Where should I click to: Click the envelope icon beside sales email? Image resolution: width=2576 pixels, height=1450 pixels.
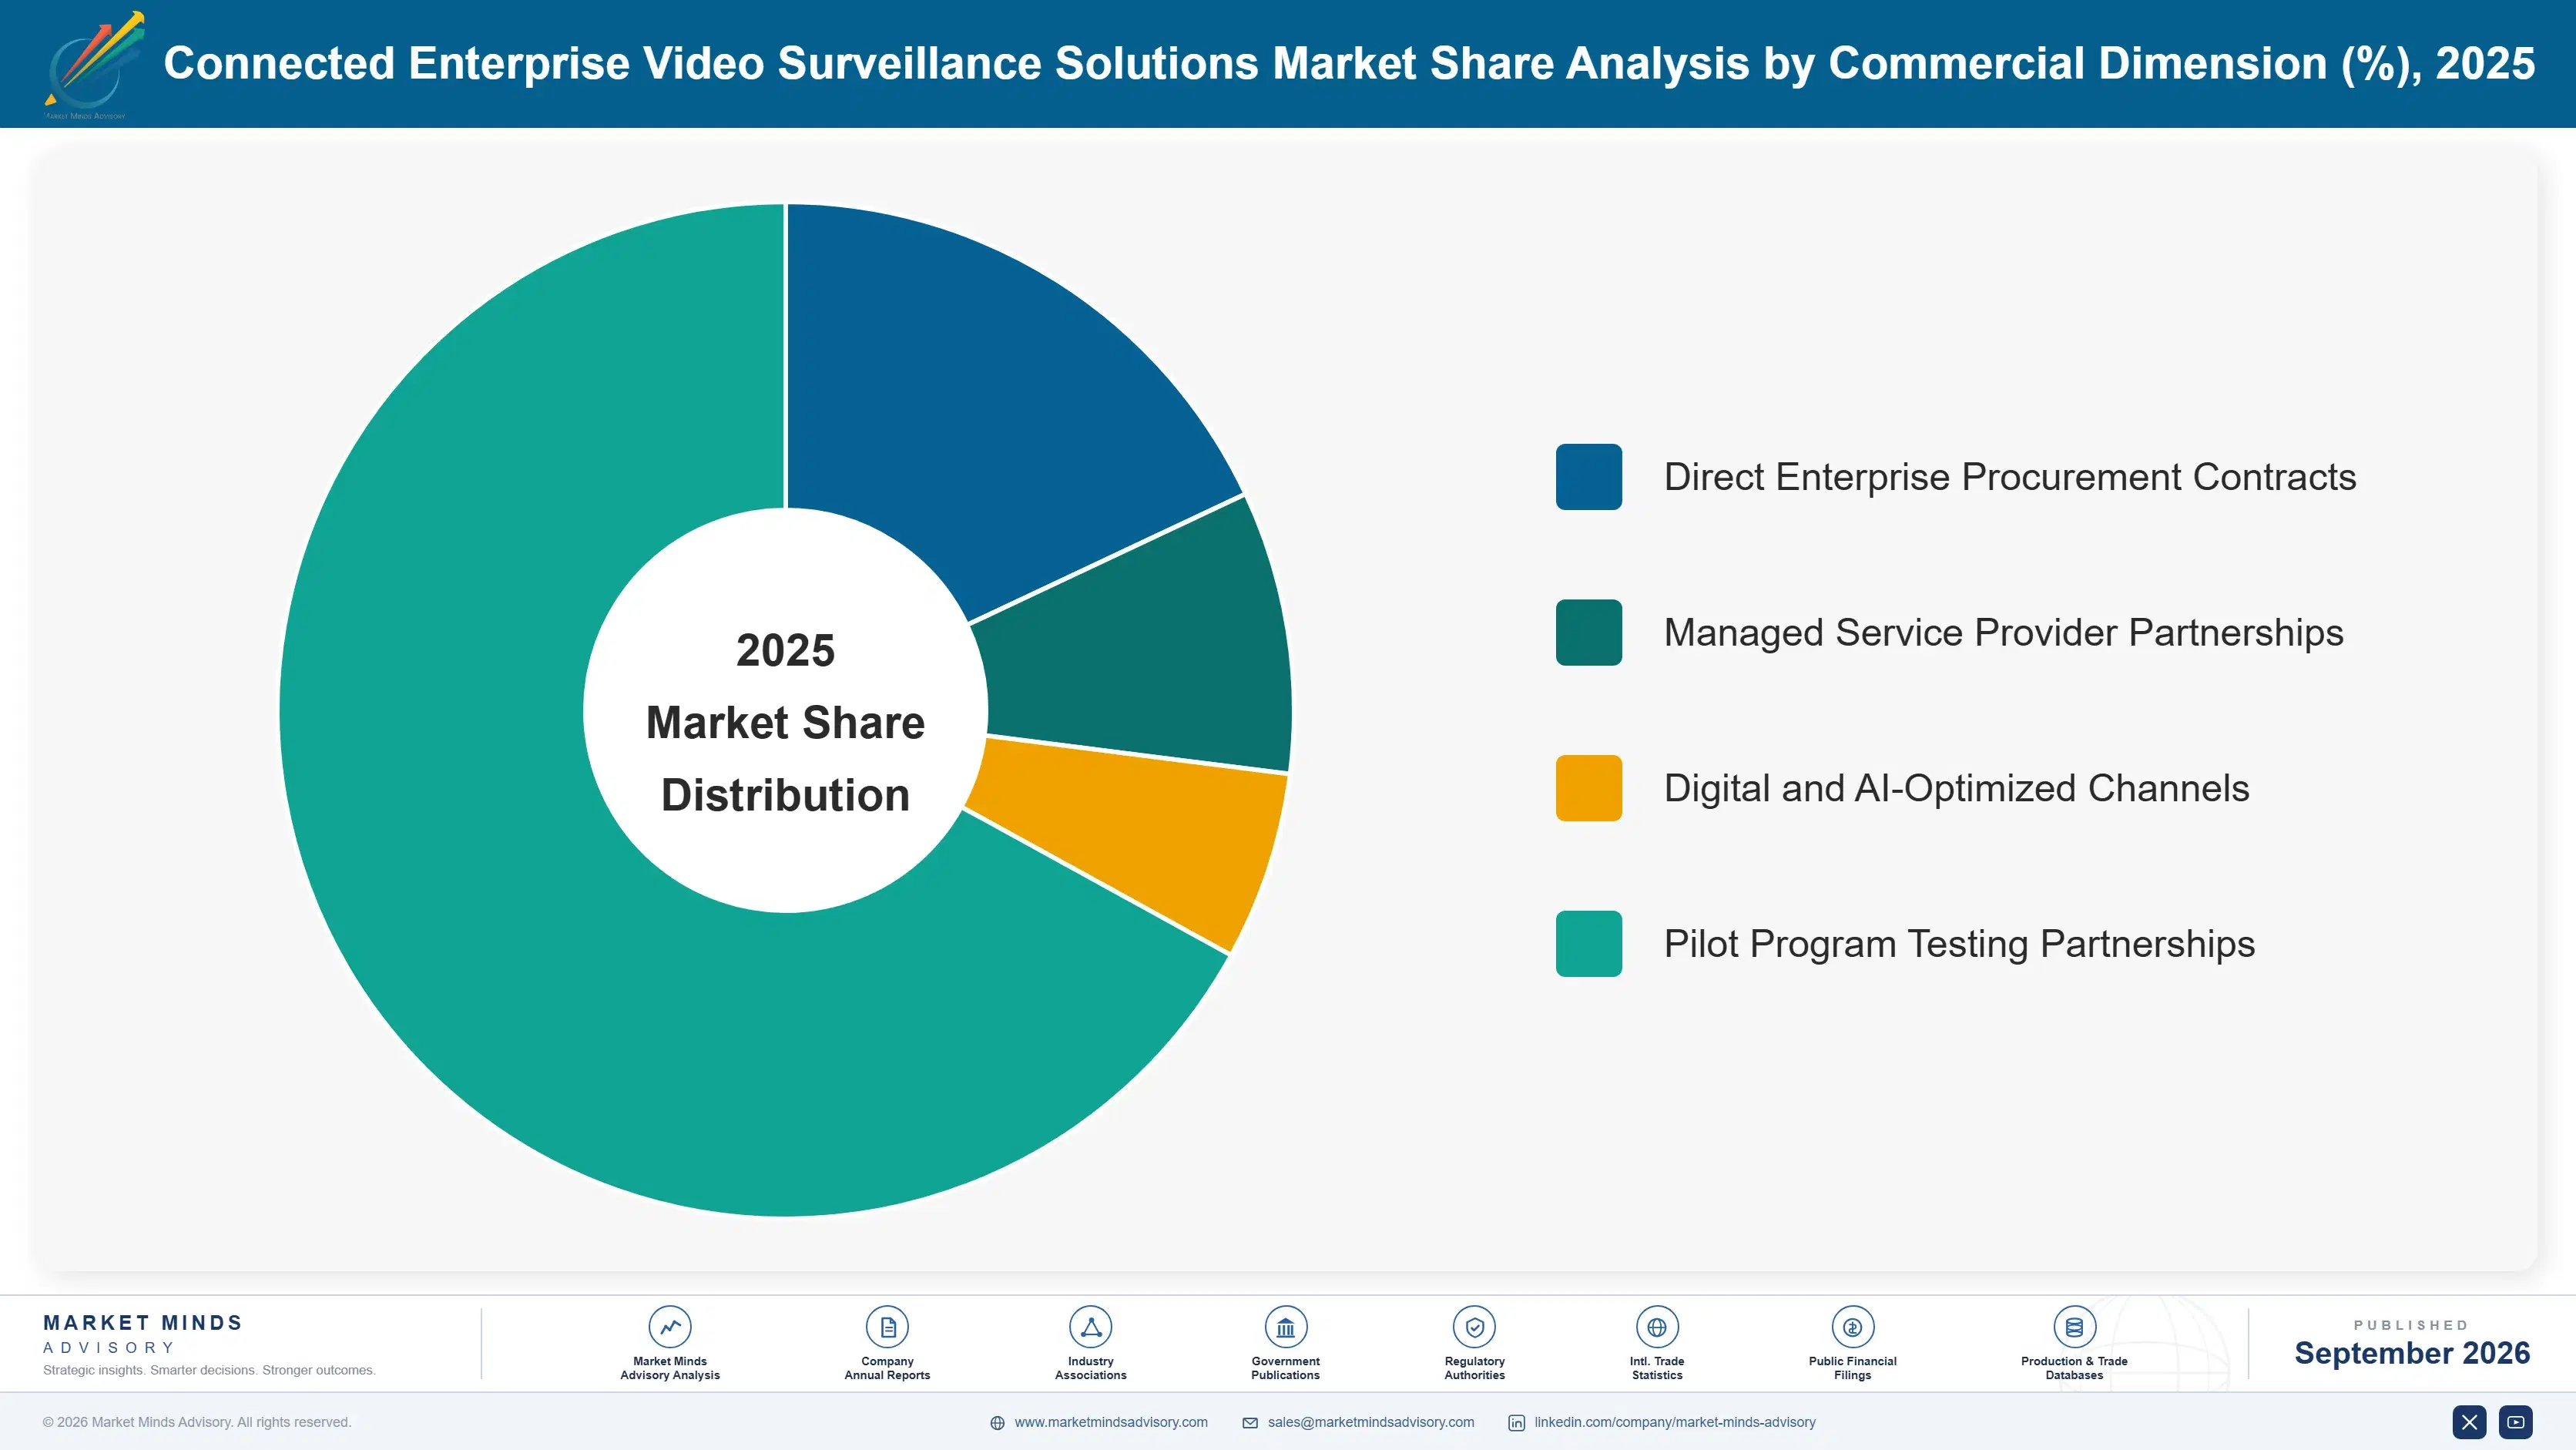coord(1250,1423)
